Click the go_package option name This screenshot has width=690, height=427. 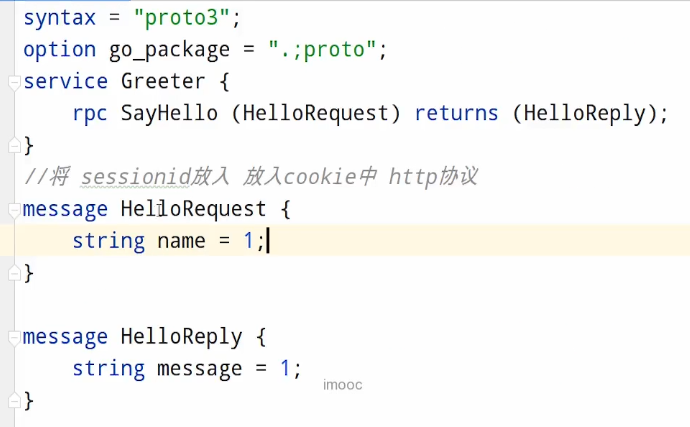tap(169, 51)
